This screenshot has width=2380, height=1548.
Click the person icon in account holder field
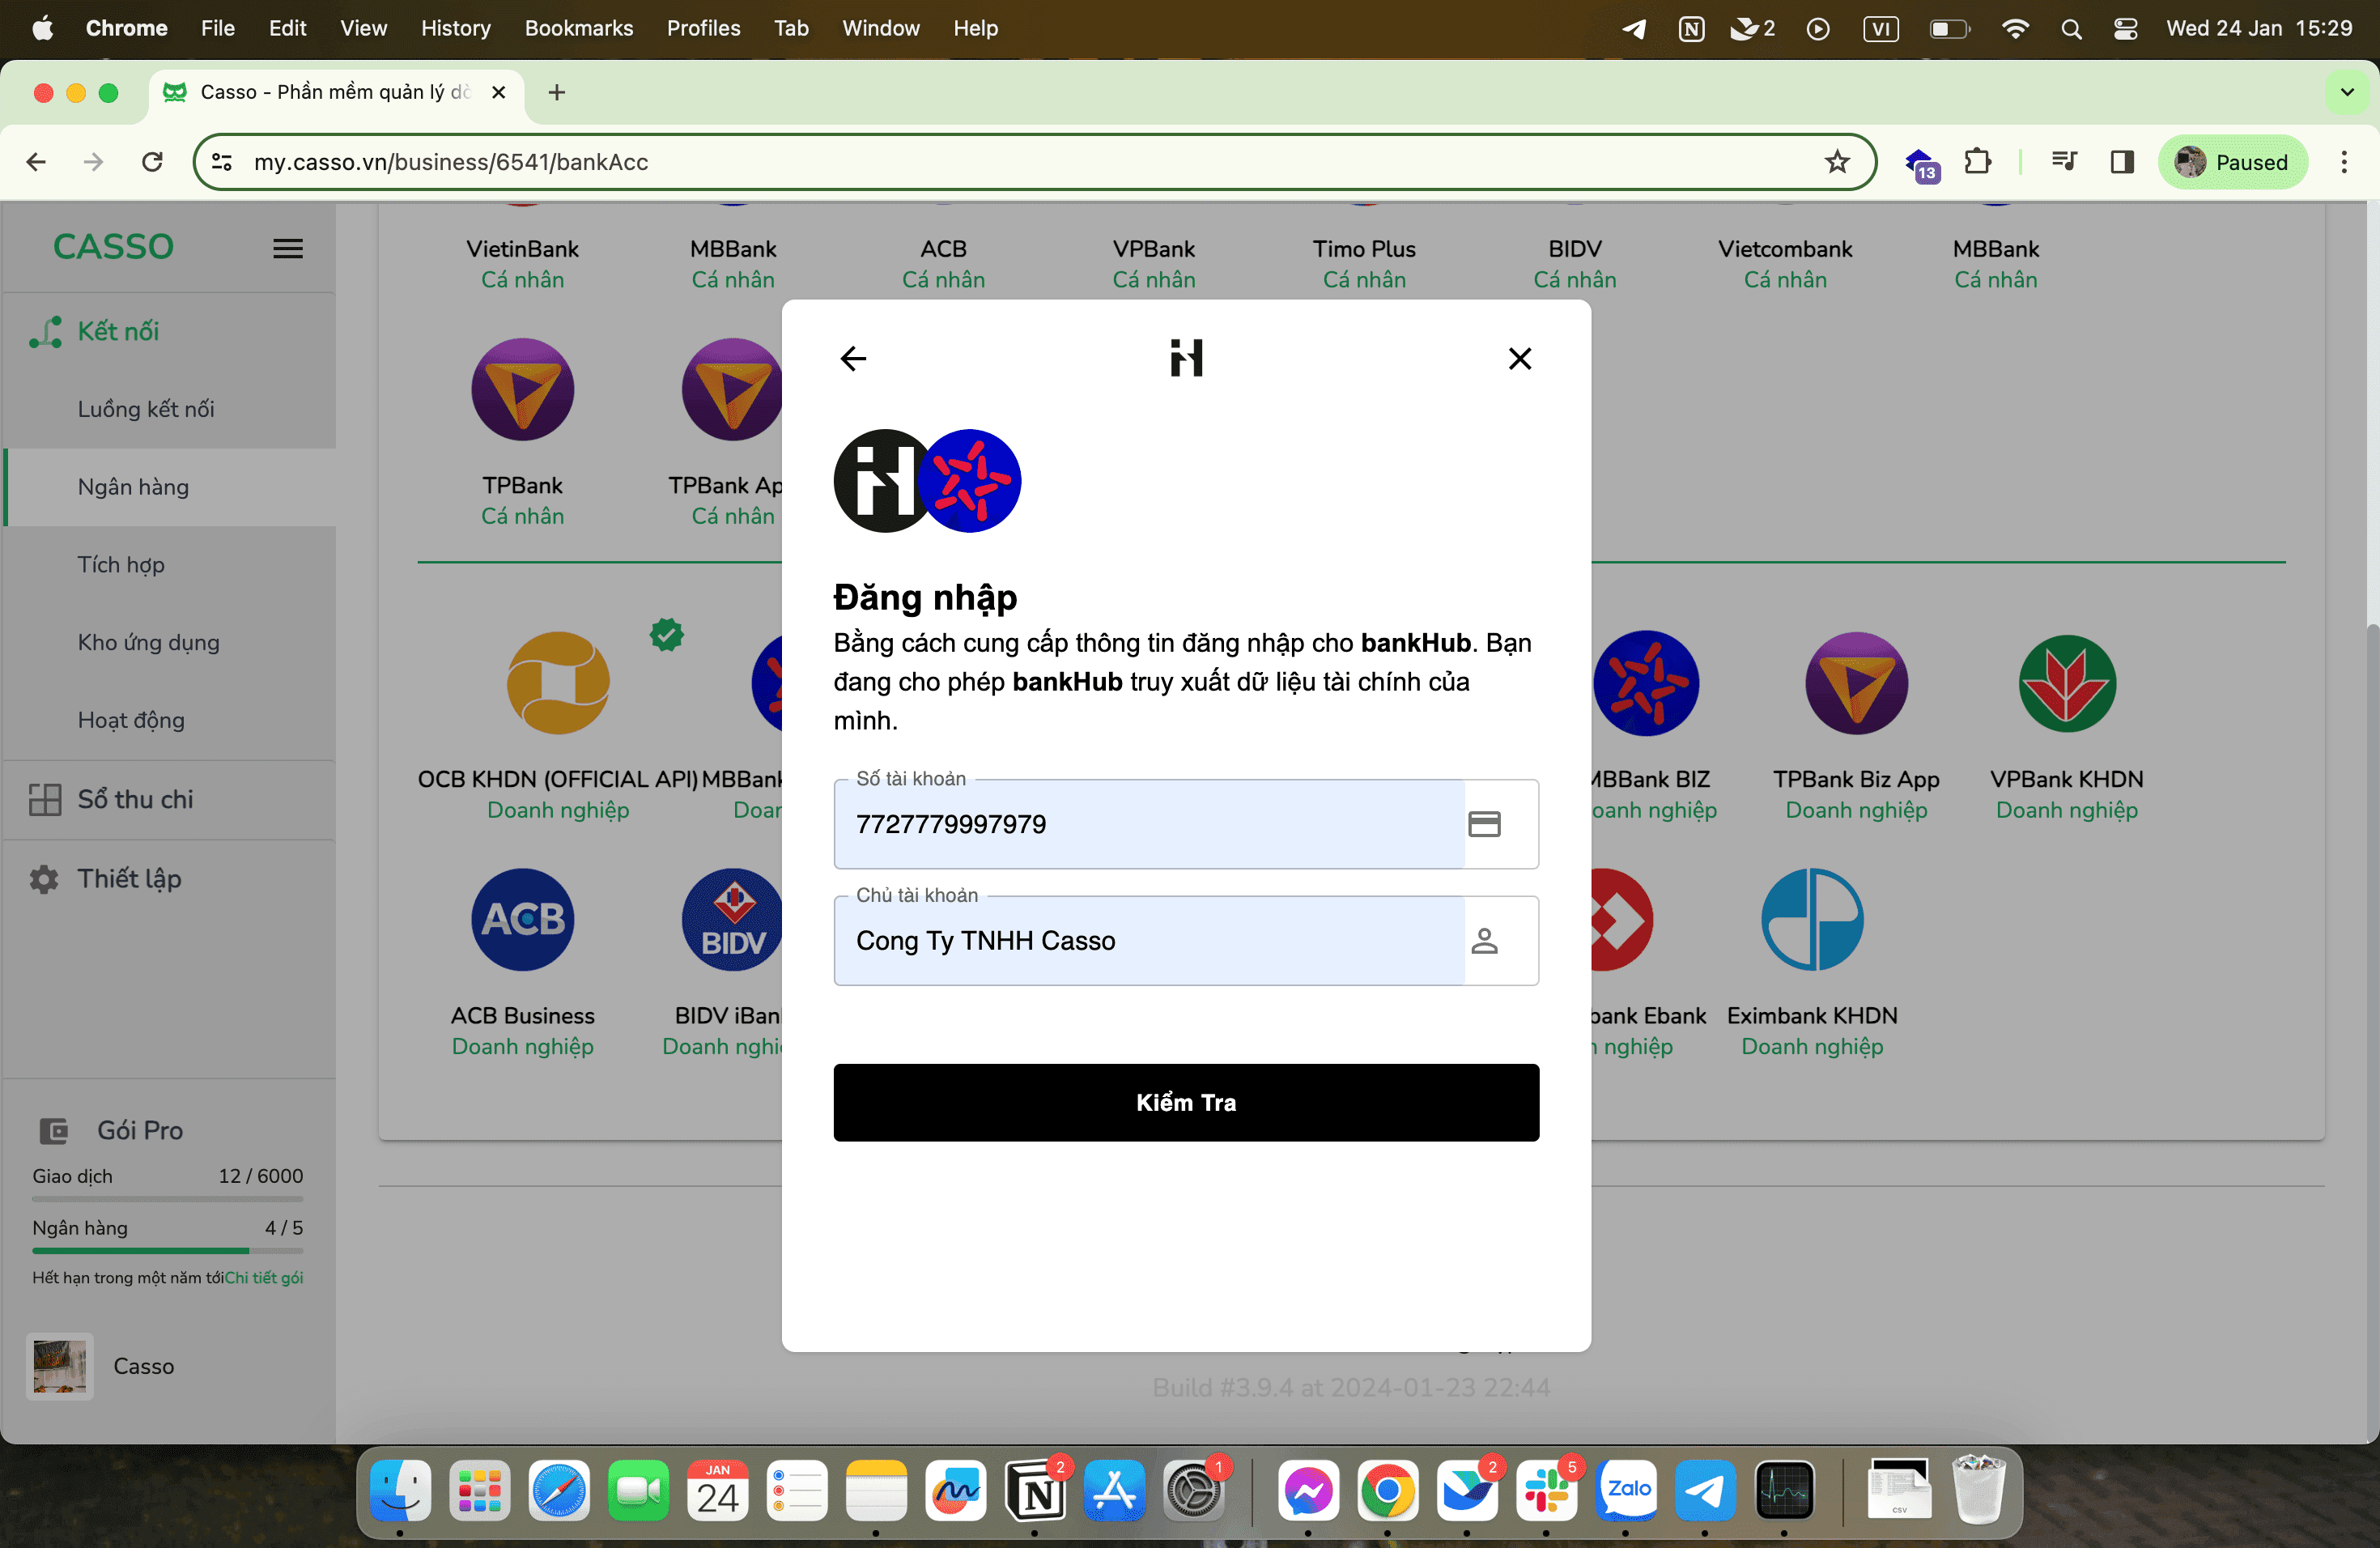tap(1484, 940)
